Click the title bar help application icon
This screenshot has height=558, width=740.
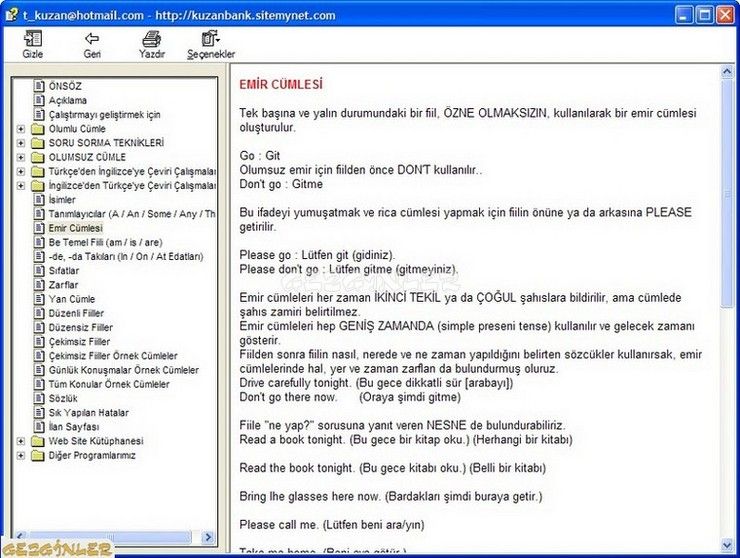(x=11, y=15)
